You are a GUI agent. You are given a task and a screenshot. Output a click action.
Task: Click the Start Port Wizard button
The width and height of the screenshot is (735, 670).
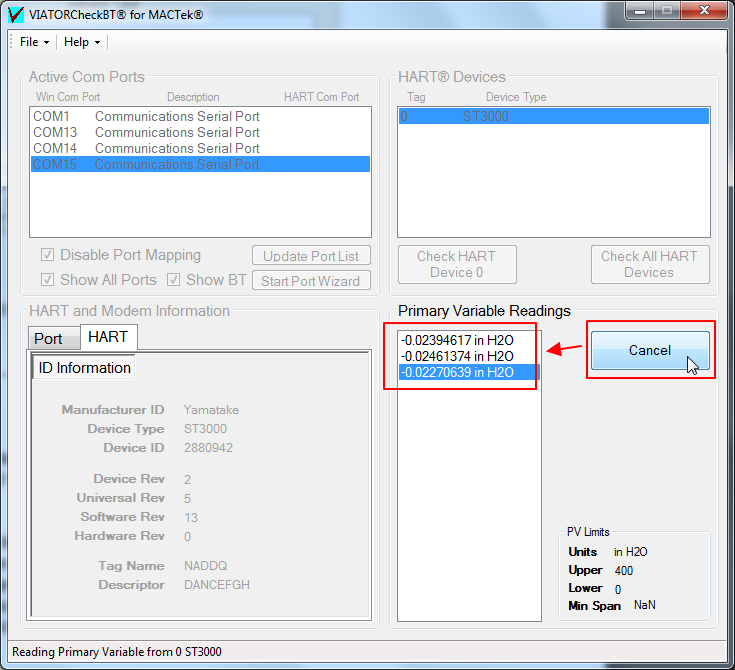311,281
